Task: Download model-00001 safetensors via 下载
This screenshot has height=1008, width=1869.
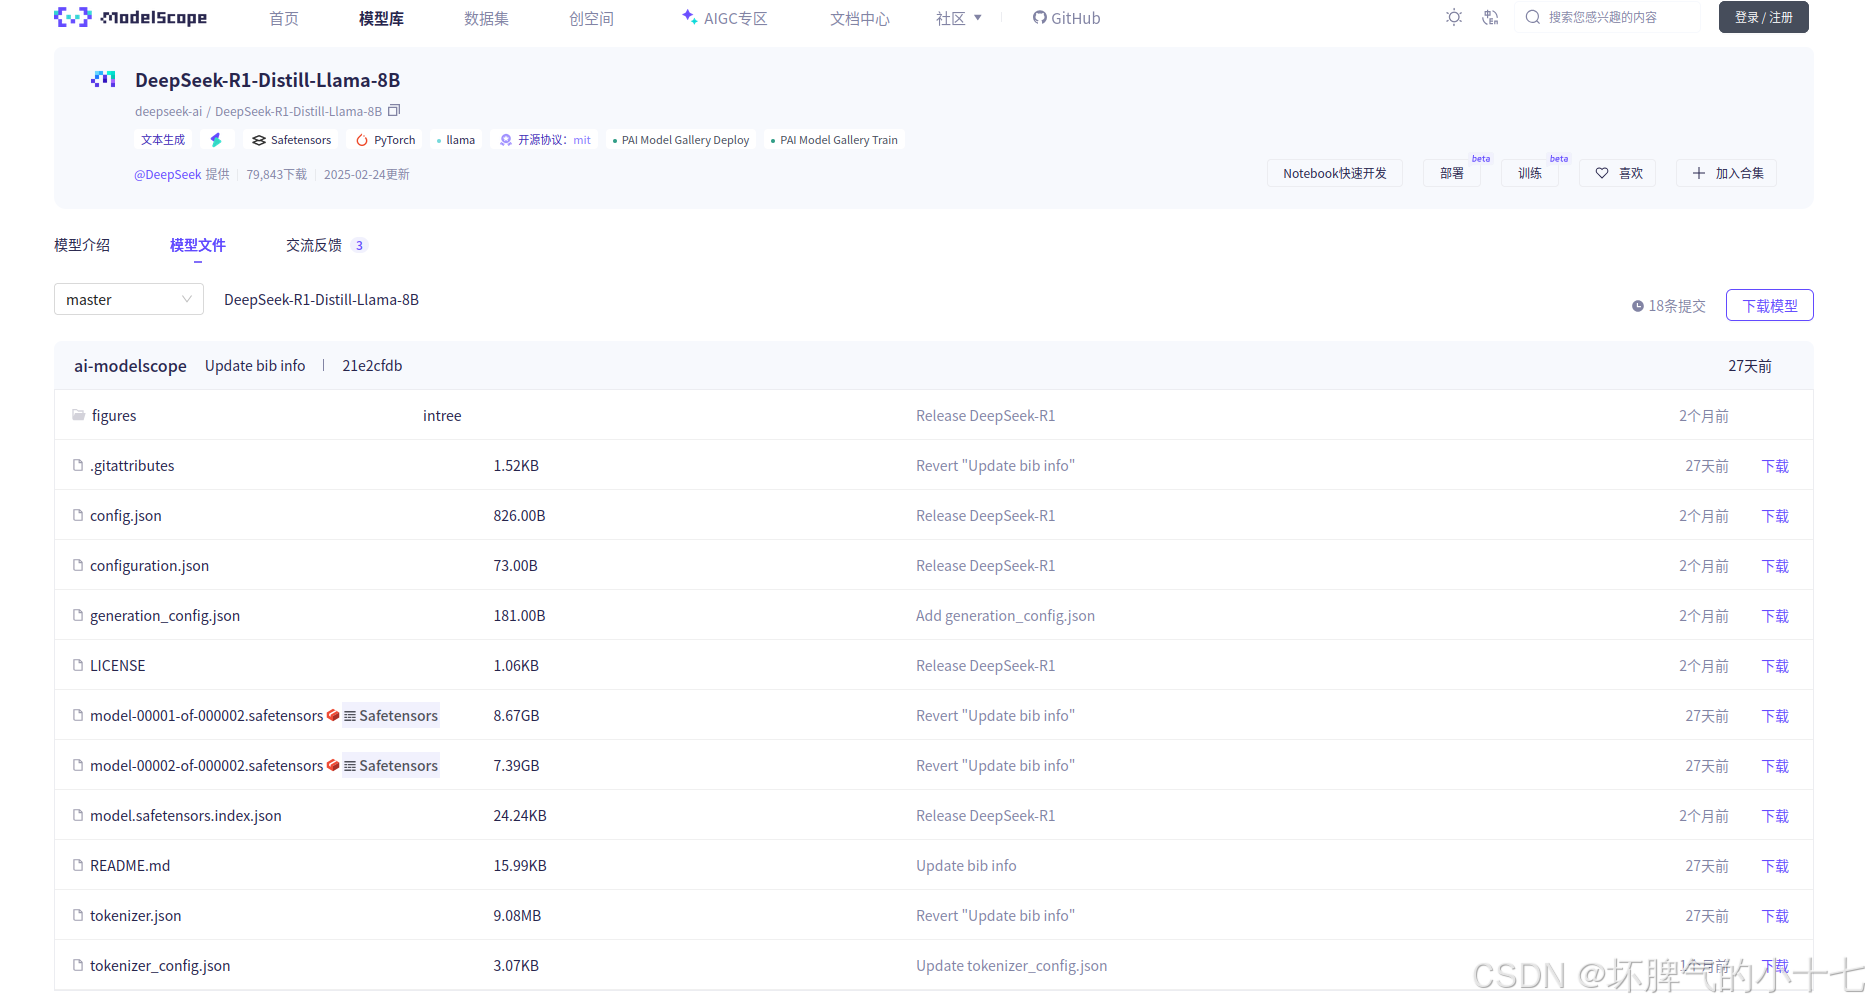Action: coord(1775,716)
